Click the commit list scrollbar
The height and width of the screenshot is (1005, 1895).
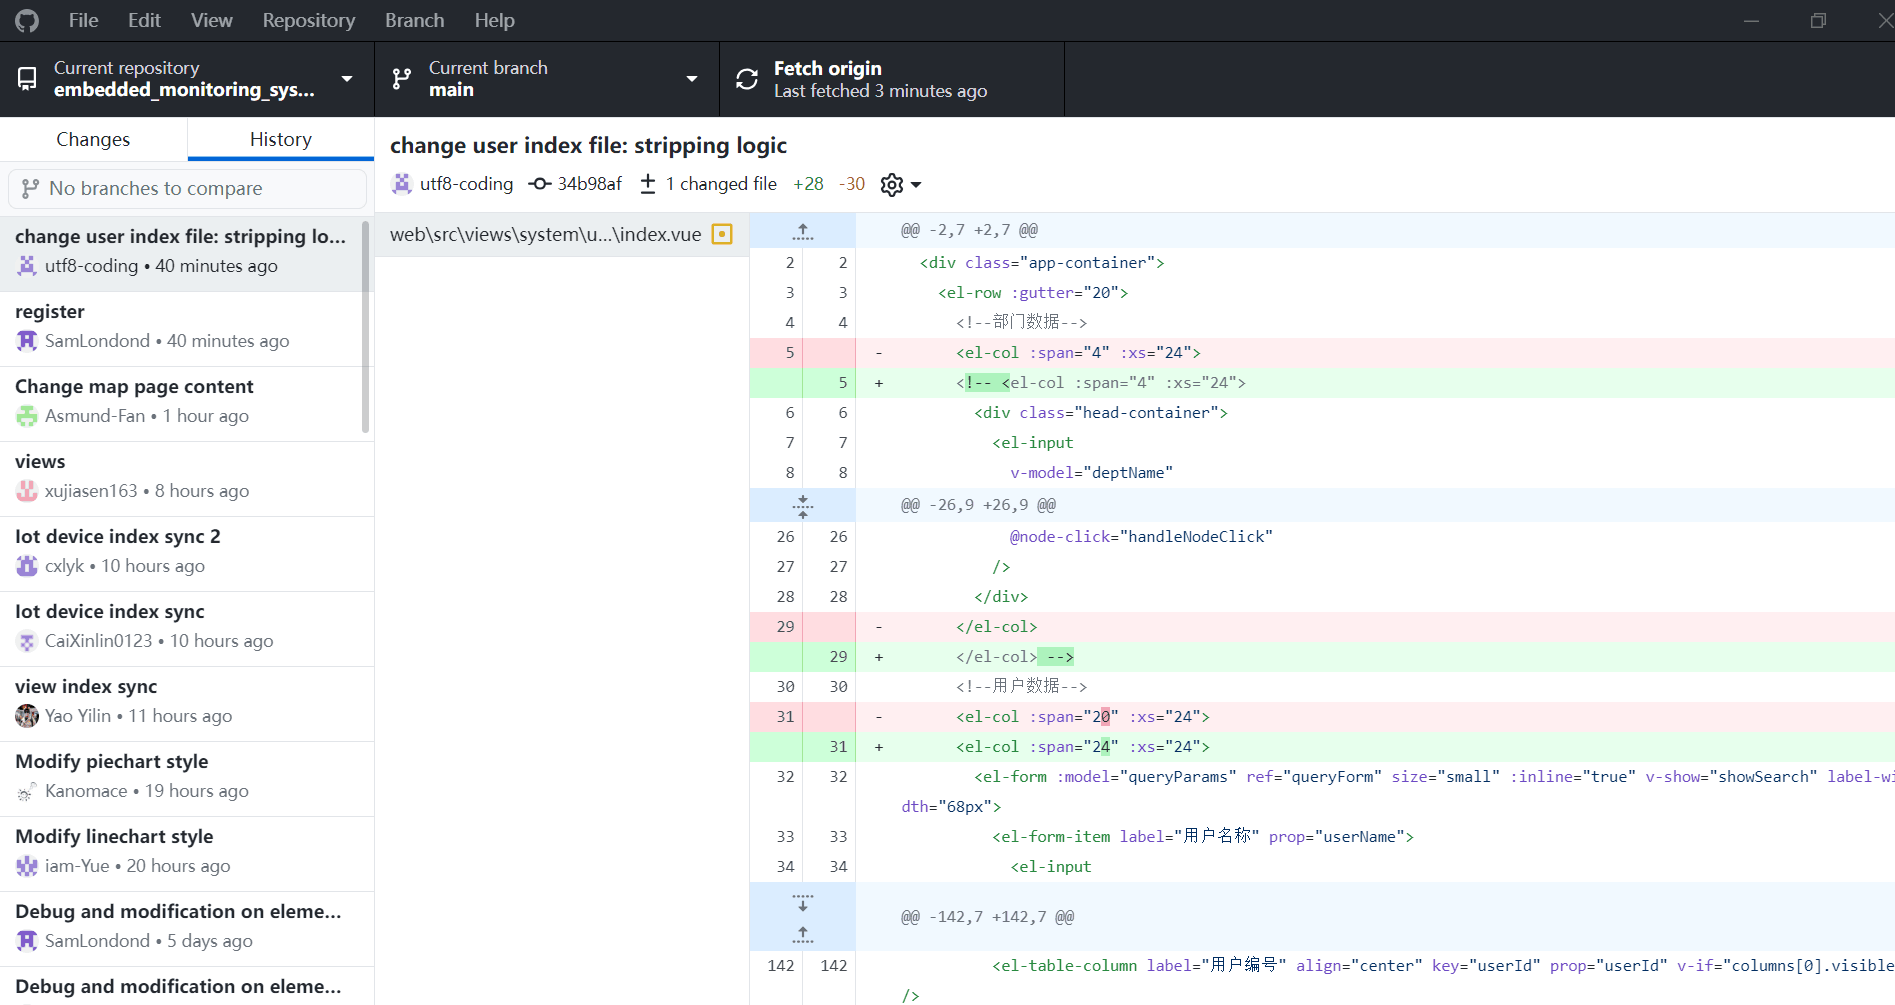pos(366,327)
